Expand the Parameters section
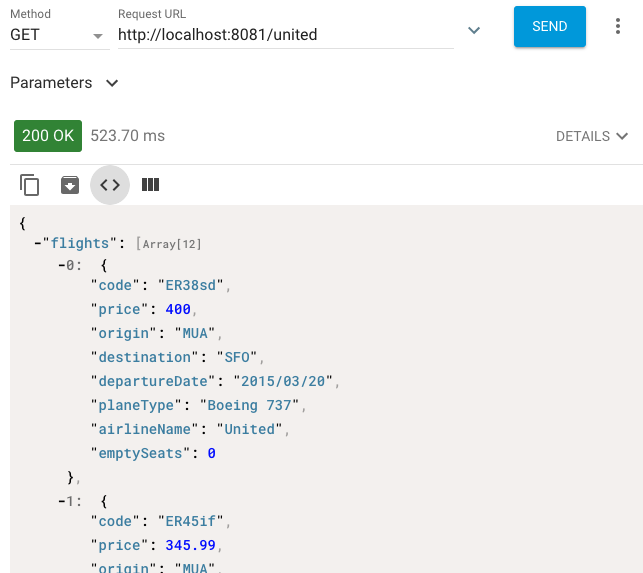The height and width of the screenshot is (573, 643). pos(64,83)
